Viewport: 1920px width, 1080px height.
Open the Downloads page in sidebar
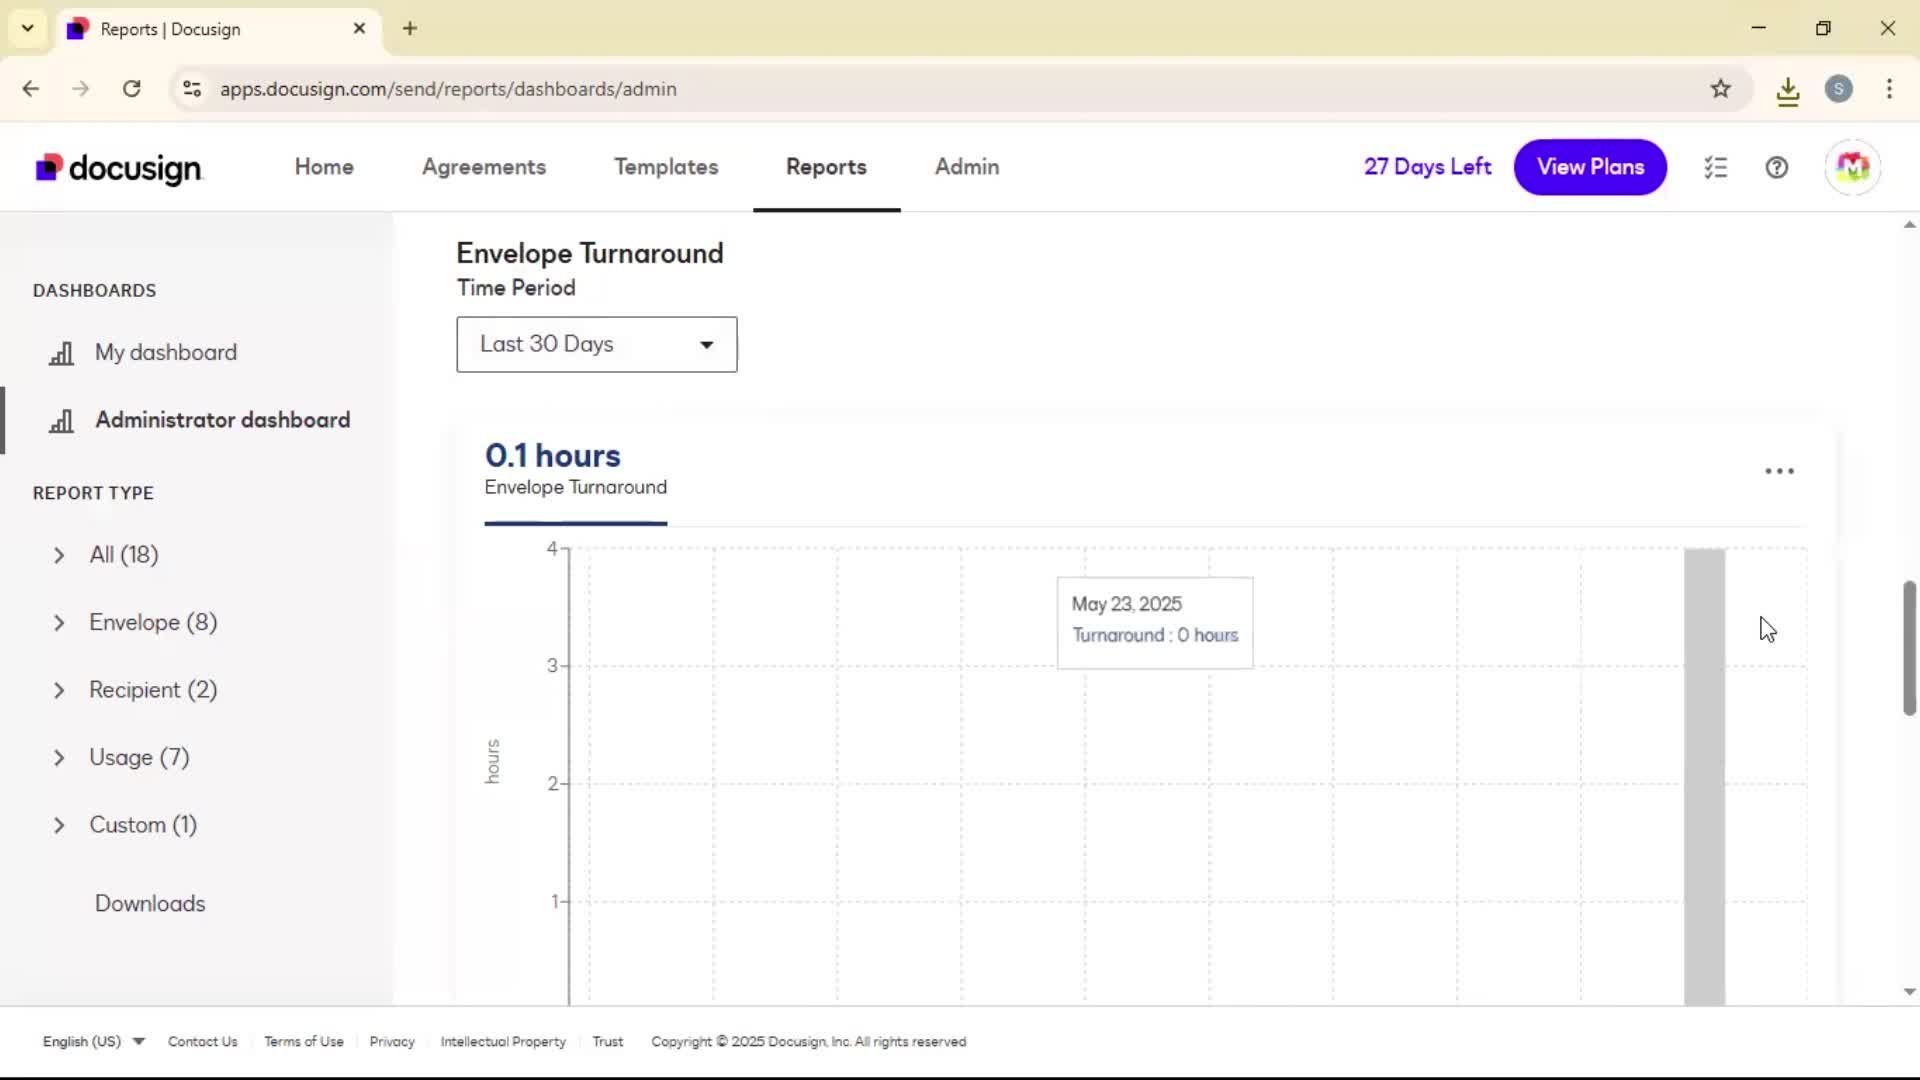pos(150,904)
